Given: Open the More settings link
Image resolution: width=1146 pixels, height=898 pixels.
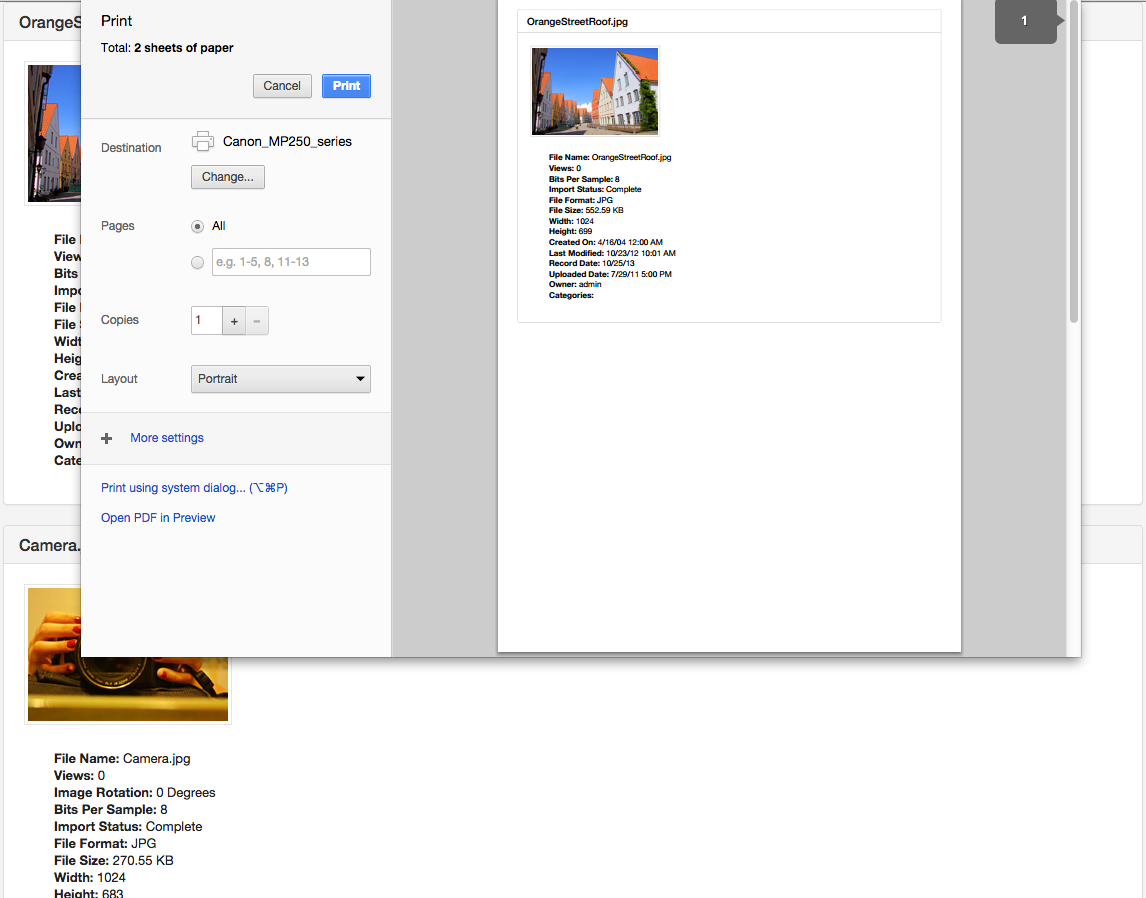Looking at the screenshot, I should coord(167,438).
